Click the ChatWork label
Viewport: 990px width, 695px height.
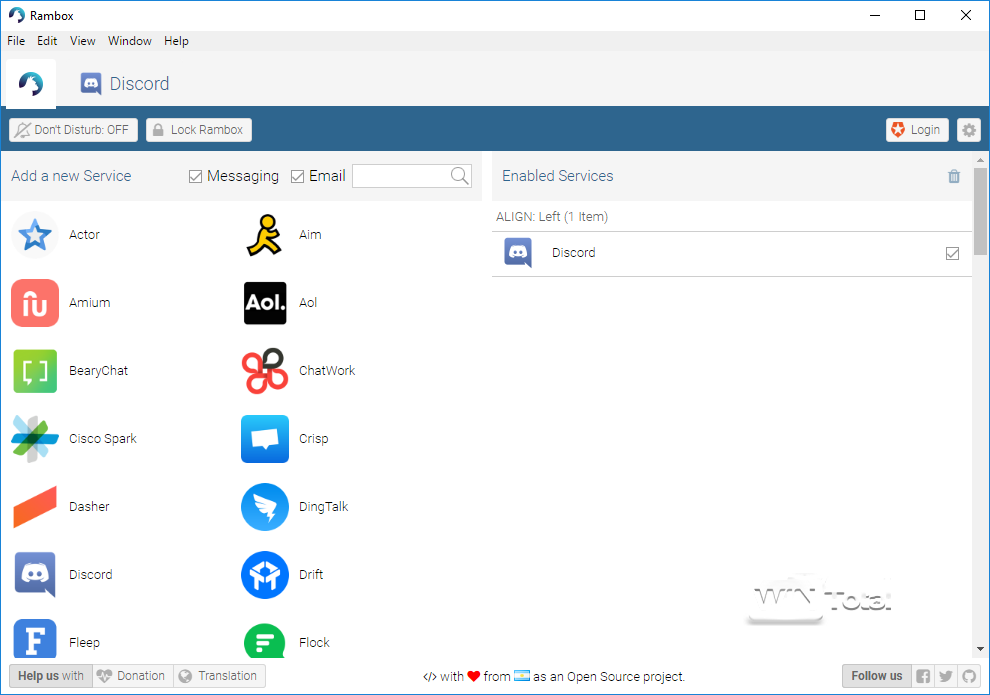(327, 371)
